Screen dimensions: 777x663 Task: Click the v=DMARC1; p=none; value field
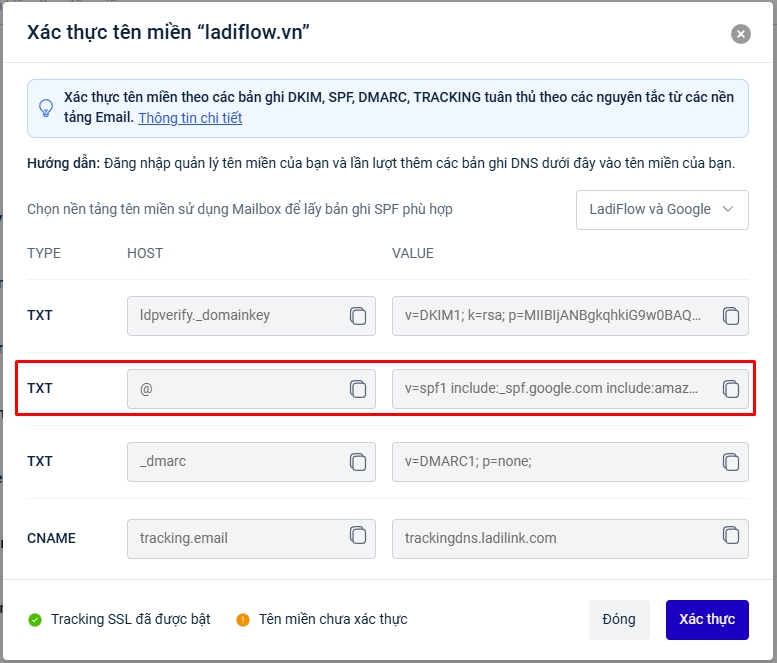click(x=555, y=462)
